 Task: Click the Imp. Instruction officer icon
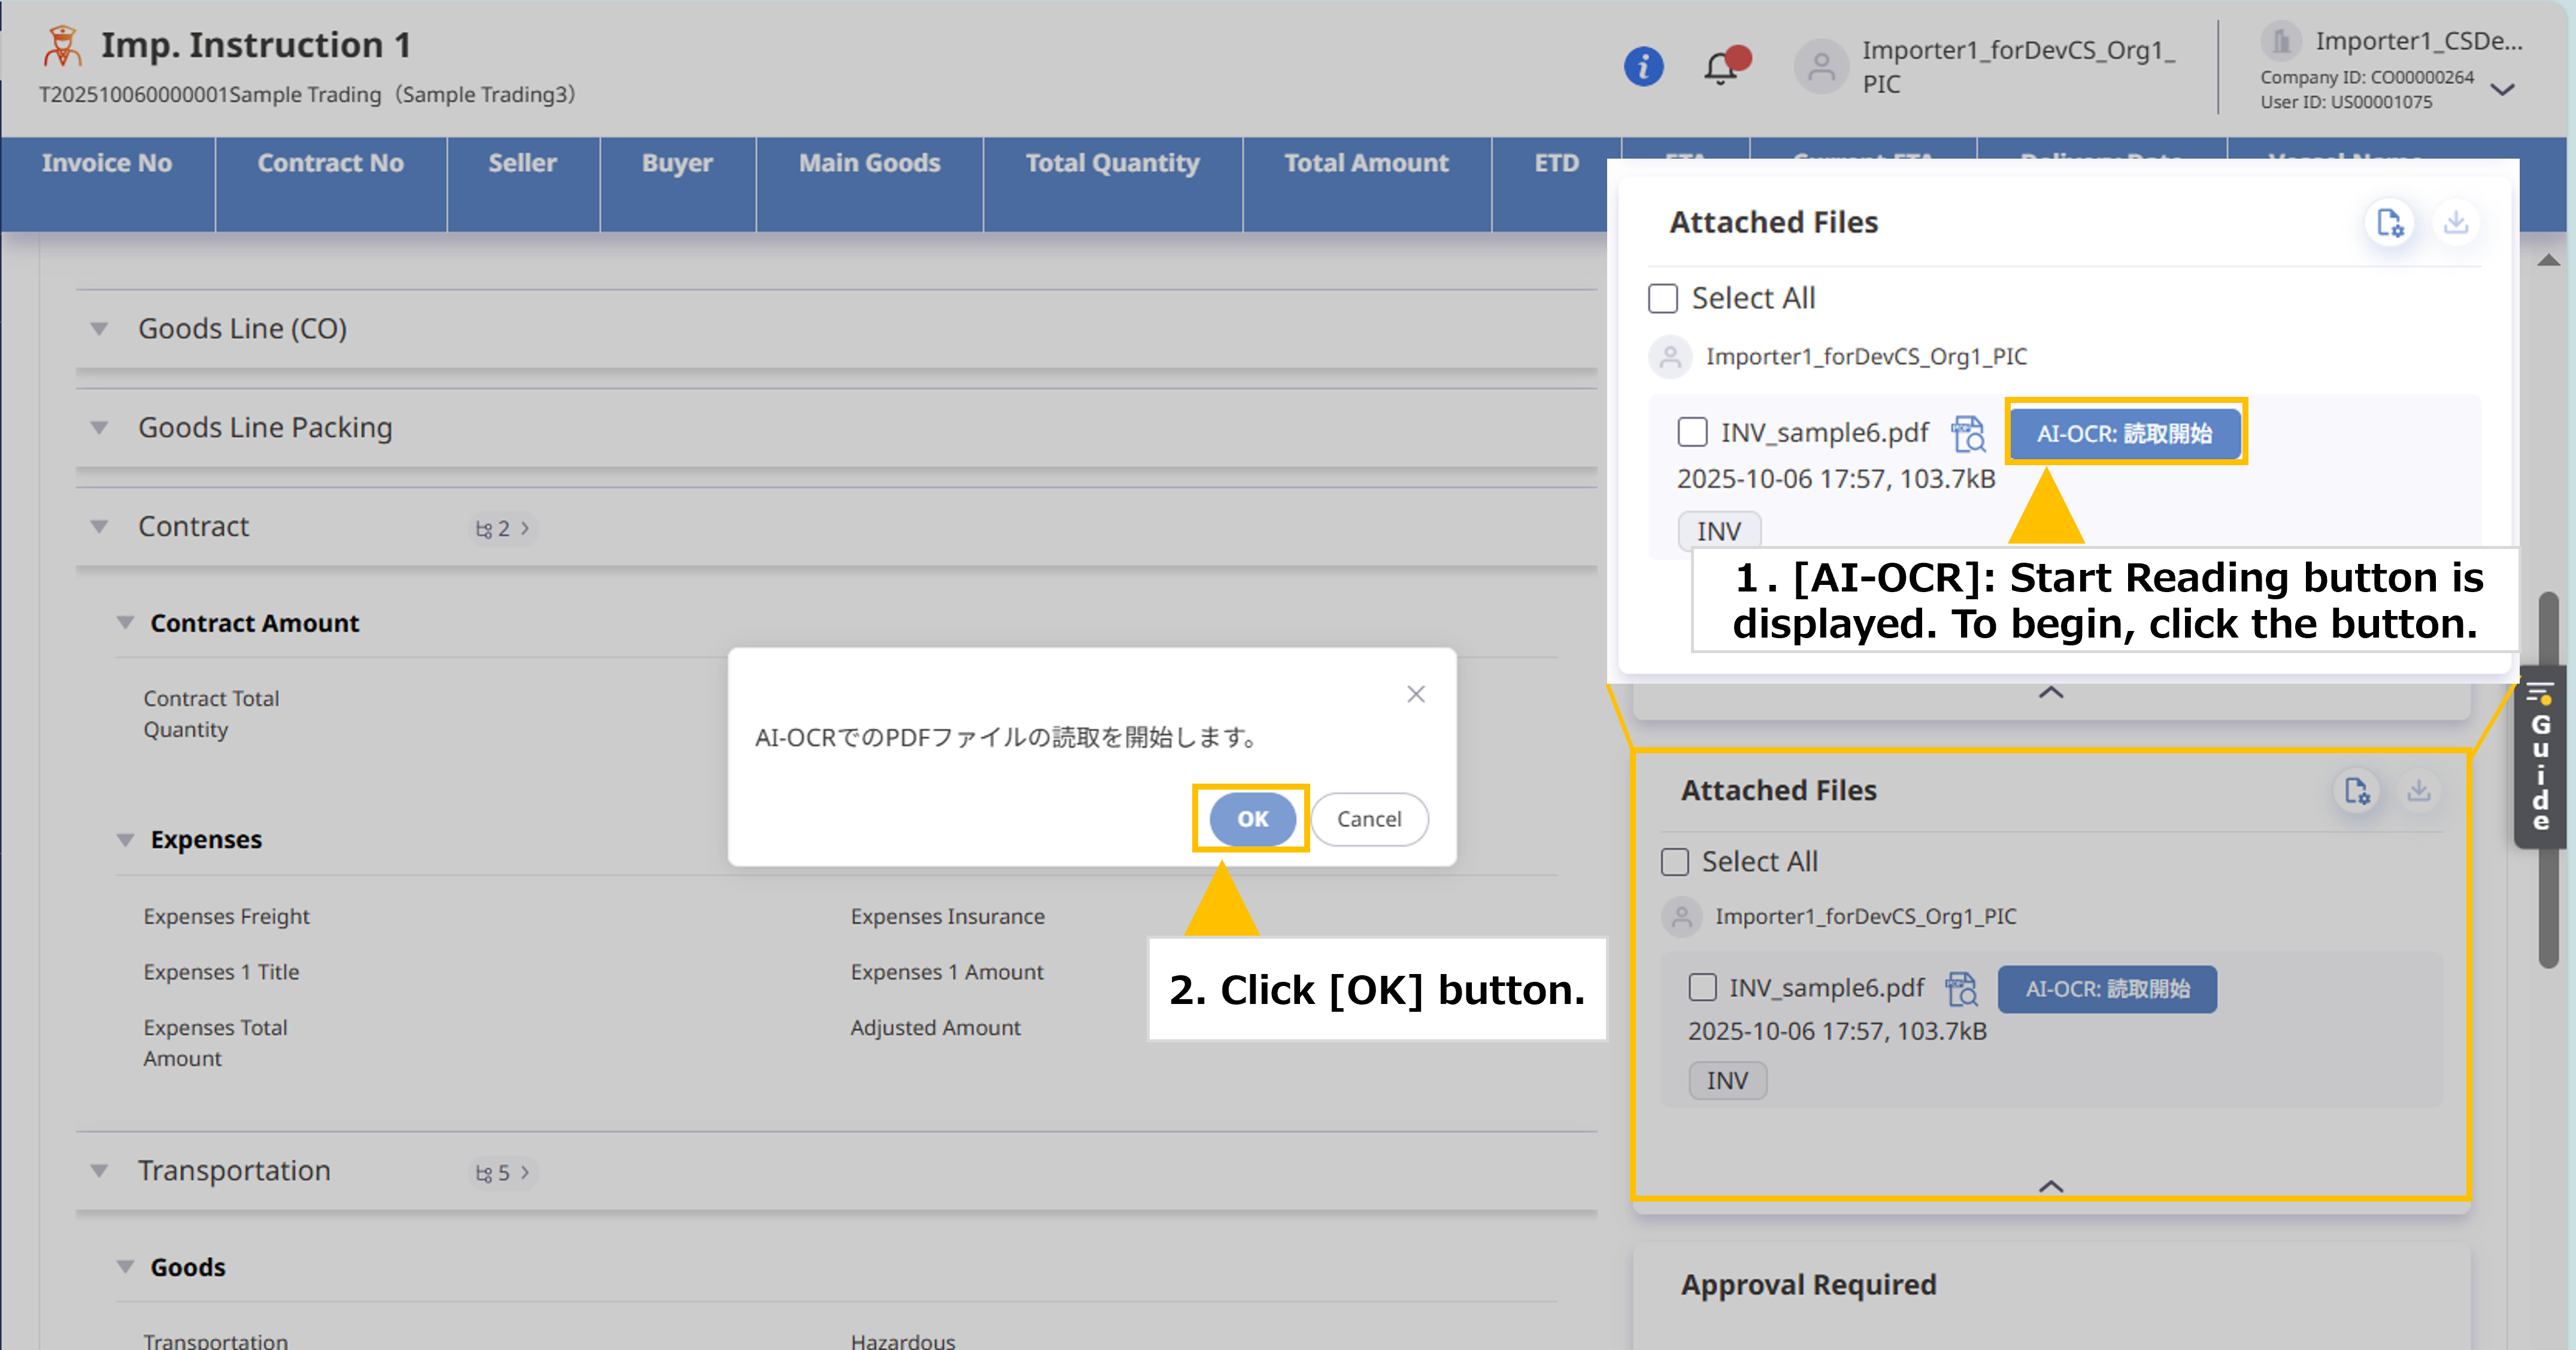62,46
